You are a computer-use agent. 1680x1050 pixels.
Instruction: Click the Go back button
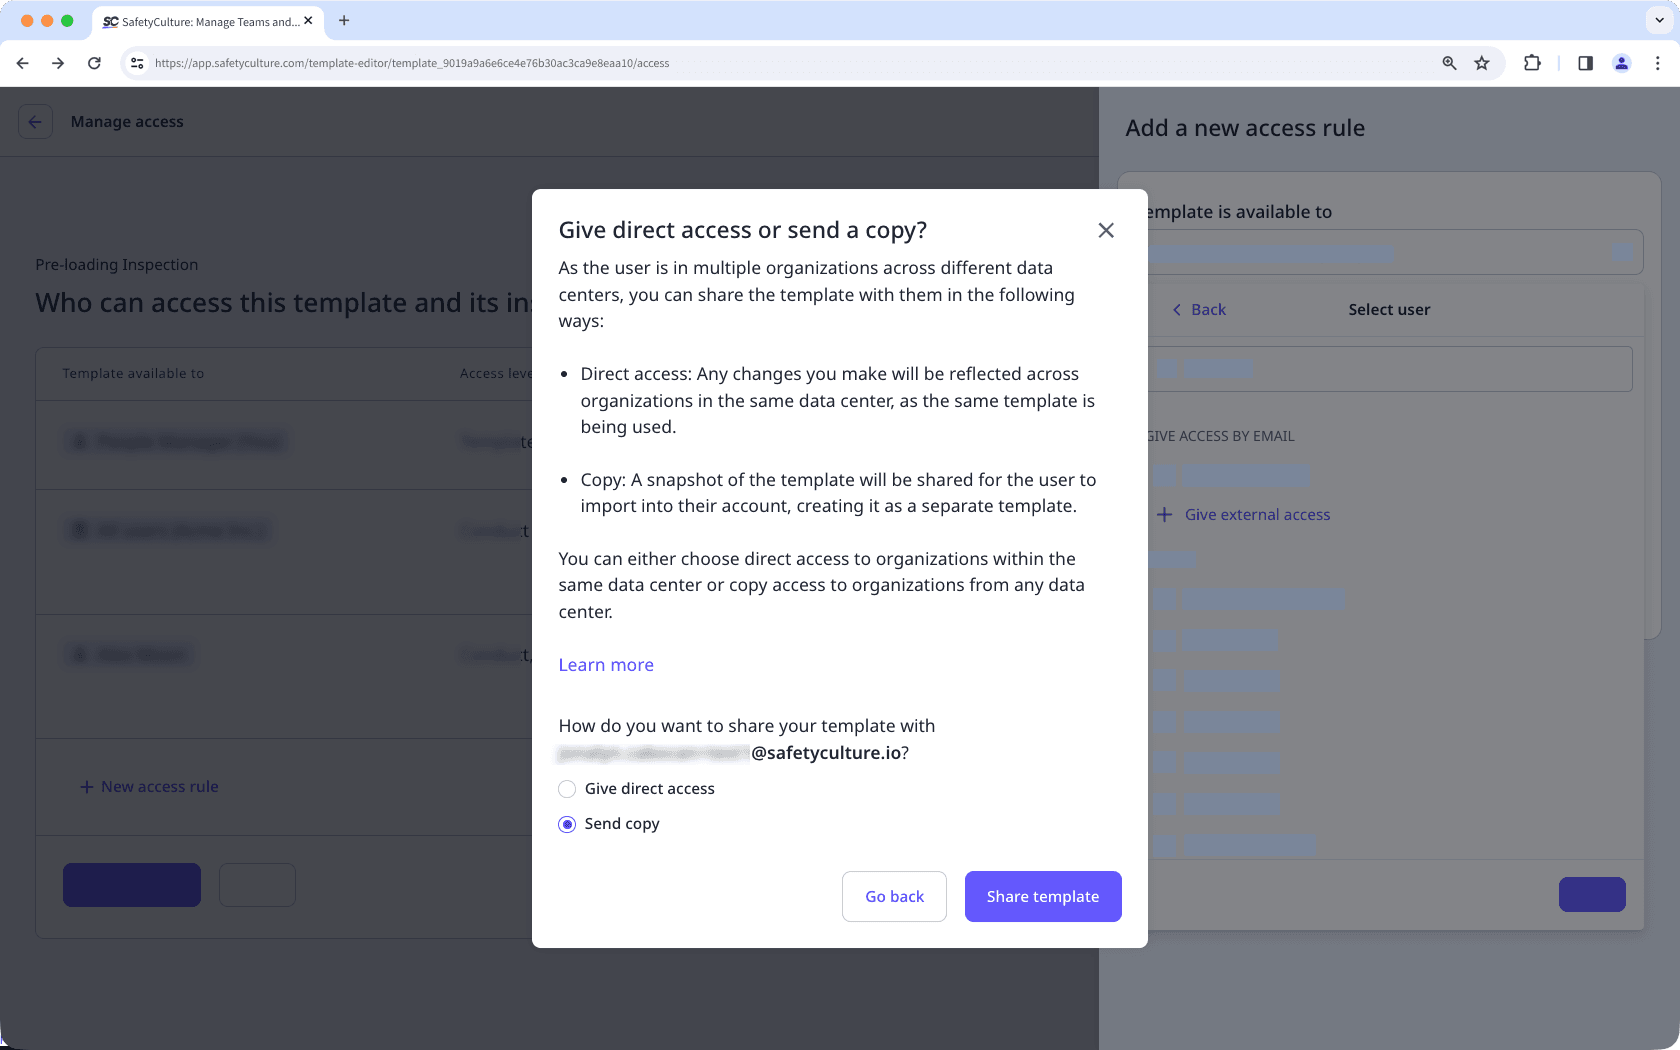click(894, 896)
